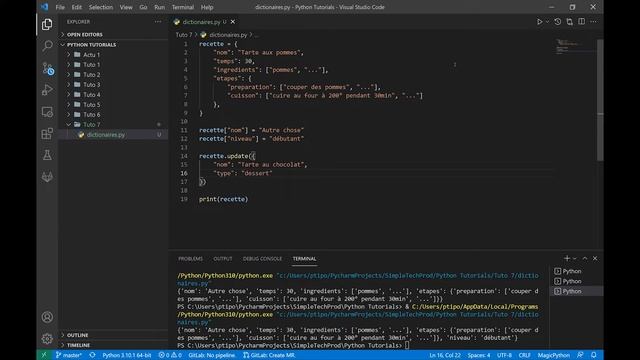Select the second Python terminal instance
Image resolution: width=640 pixels, height=360 pixels.
pyautogui.click(x=576, y=281)
